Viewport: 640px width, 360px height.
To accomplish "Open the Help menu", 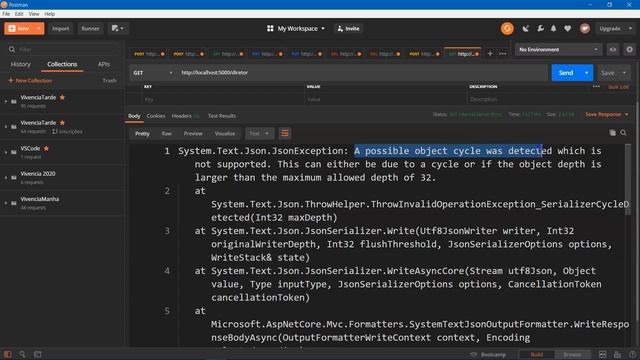I will click(x=49, y=14).
